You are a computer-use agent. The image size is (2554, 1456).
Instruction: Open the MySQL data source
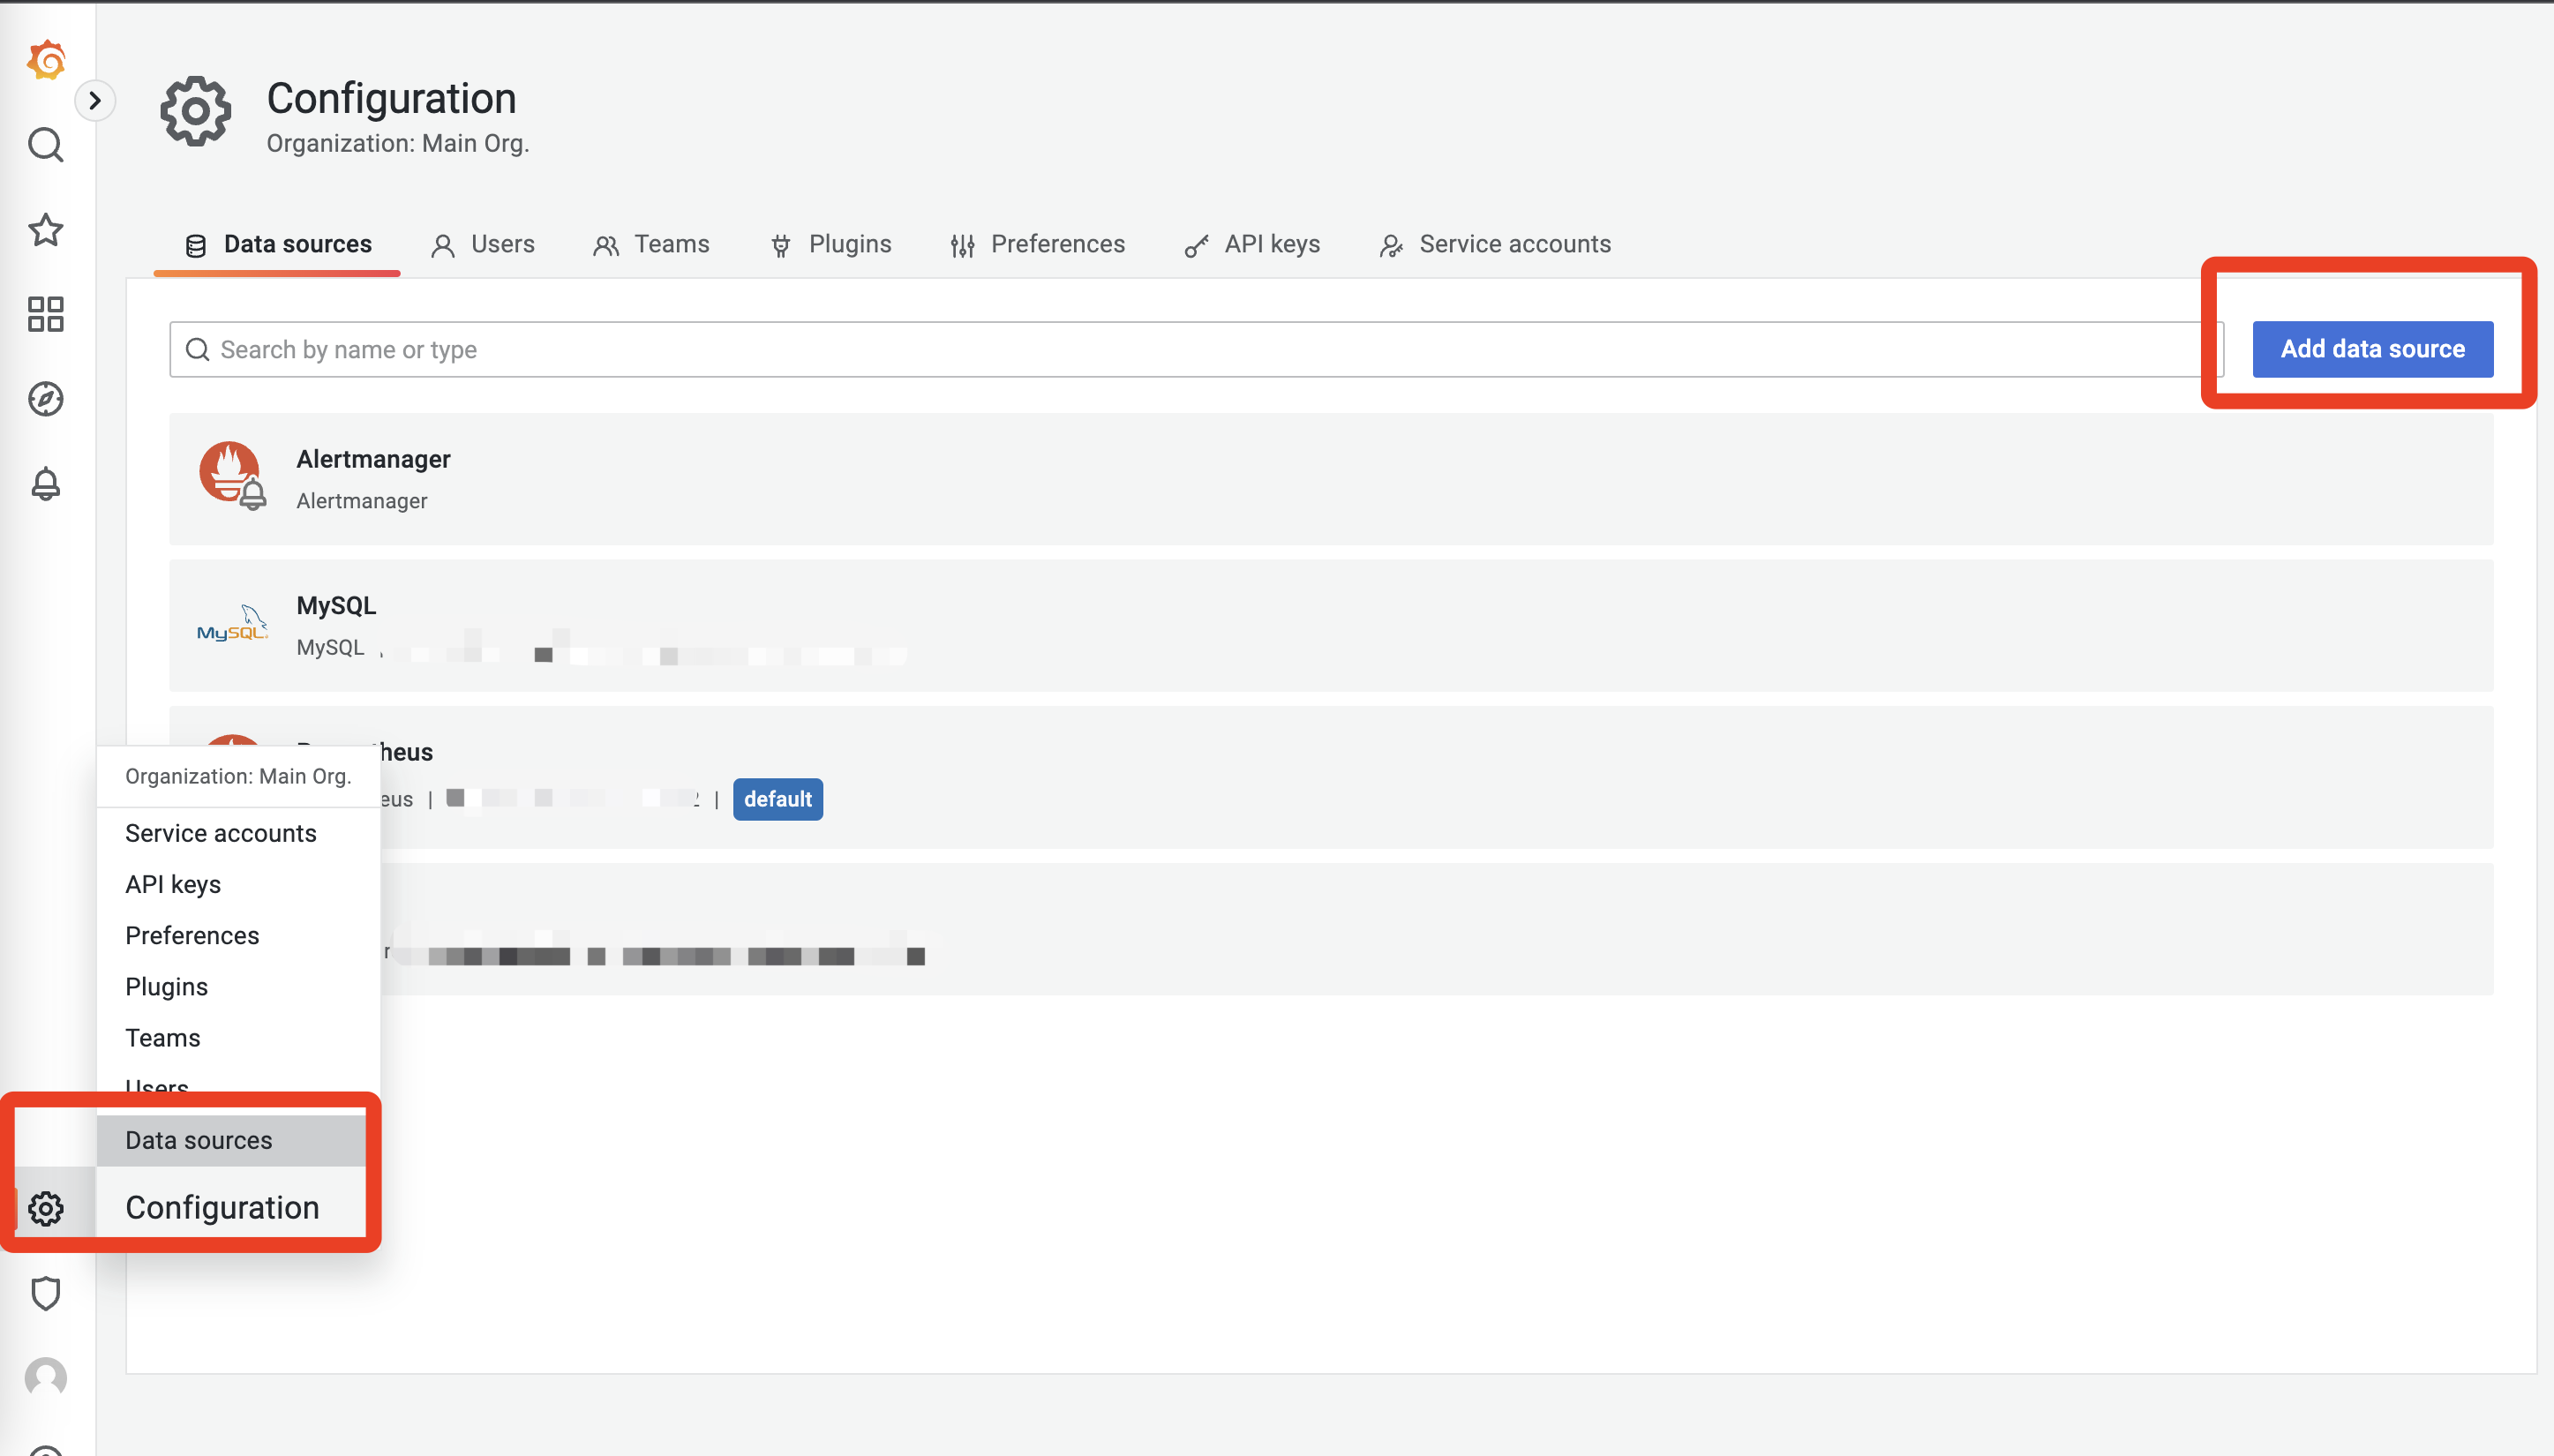coord(1331,625)
